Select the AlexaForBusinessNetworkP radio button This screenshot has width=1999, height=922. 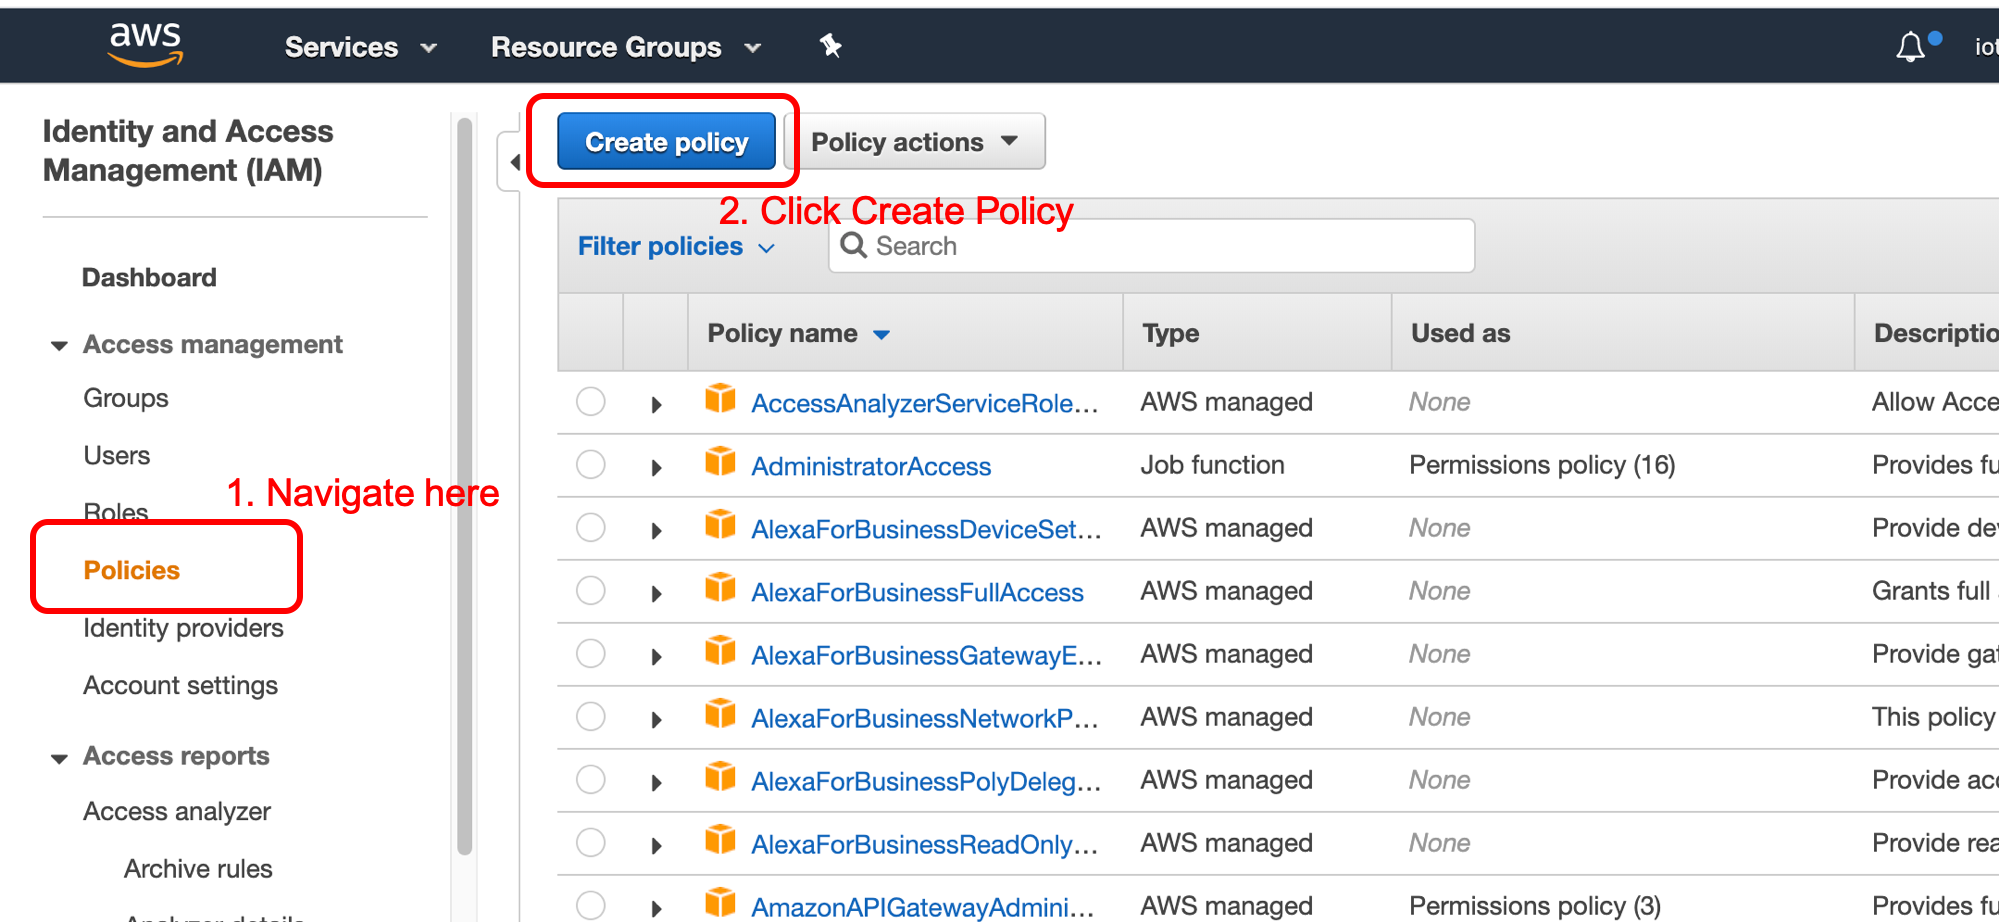pos(591,717)
